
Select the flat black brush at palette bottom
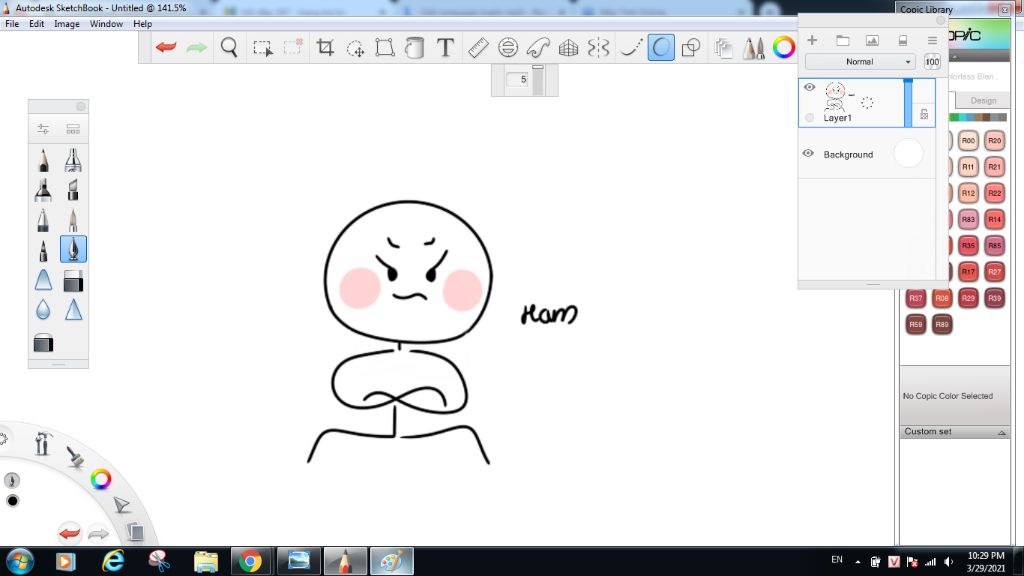[x=43, y=343]
